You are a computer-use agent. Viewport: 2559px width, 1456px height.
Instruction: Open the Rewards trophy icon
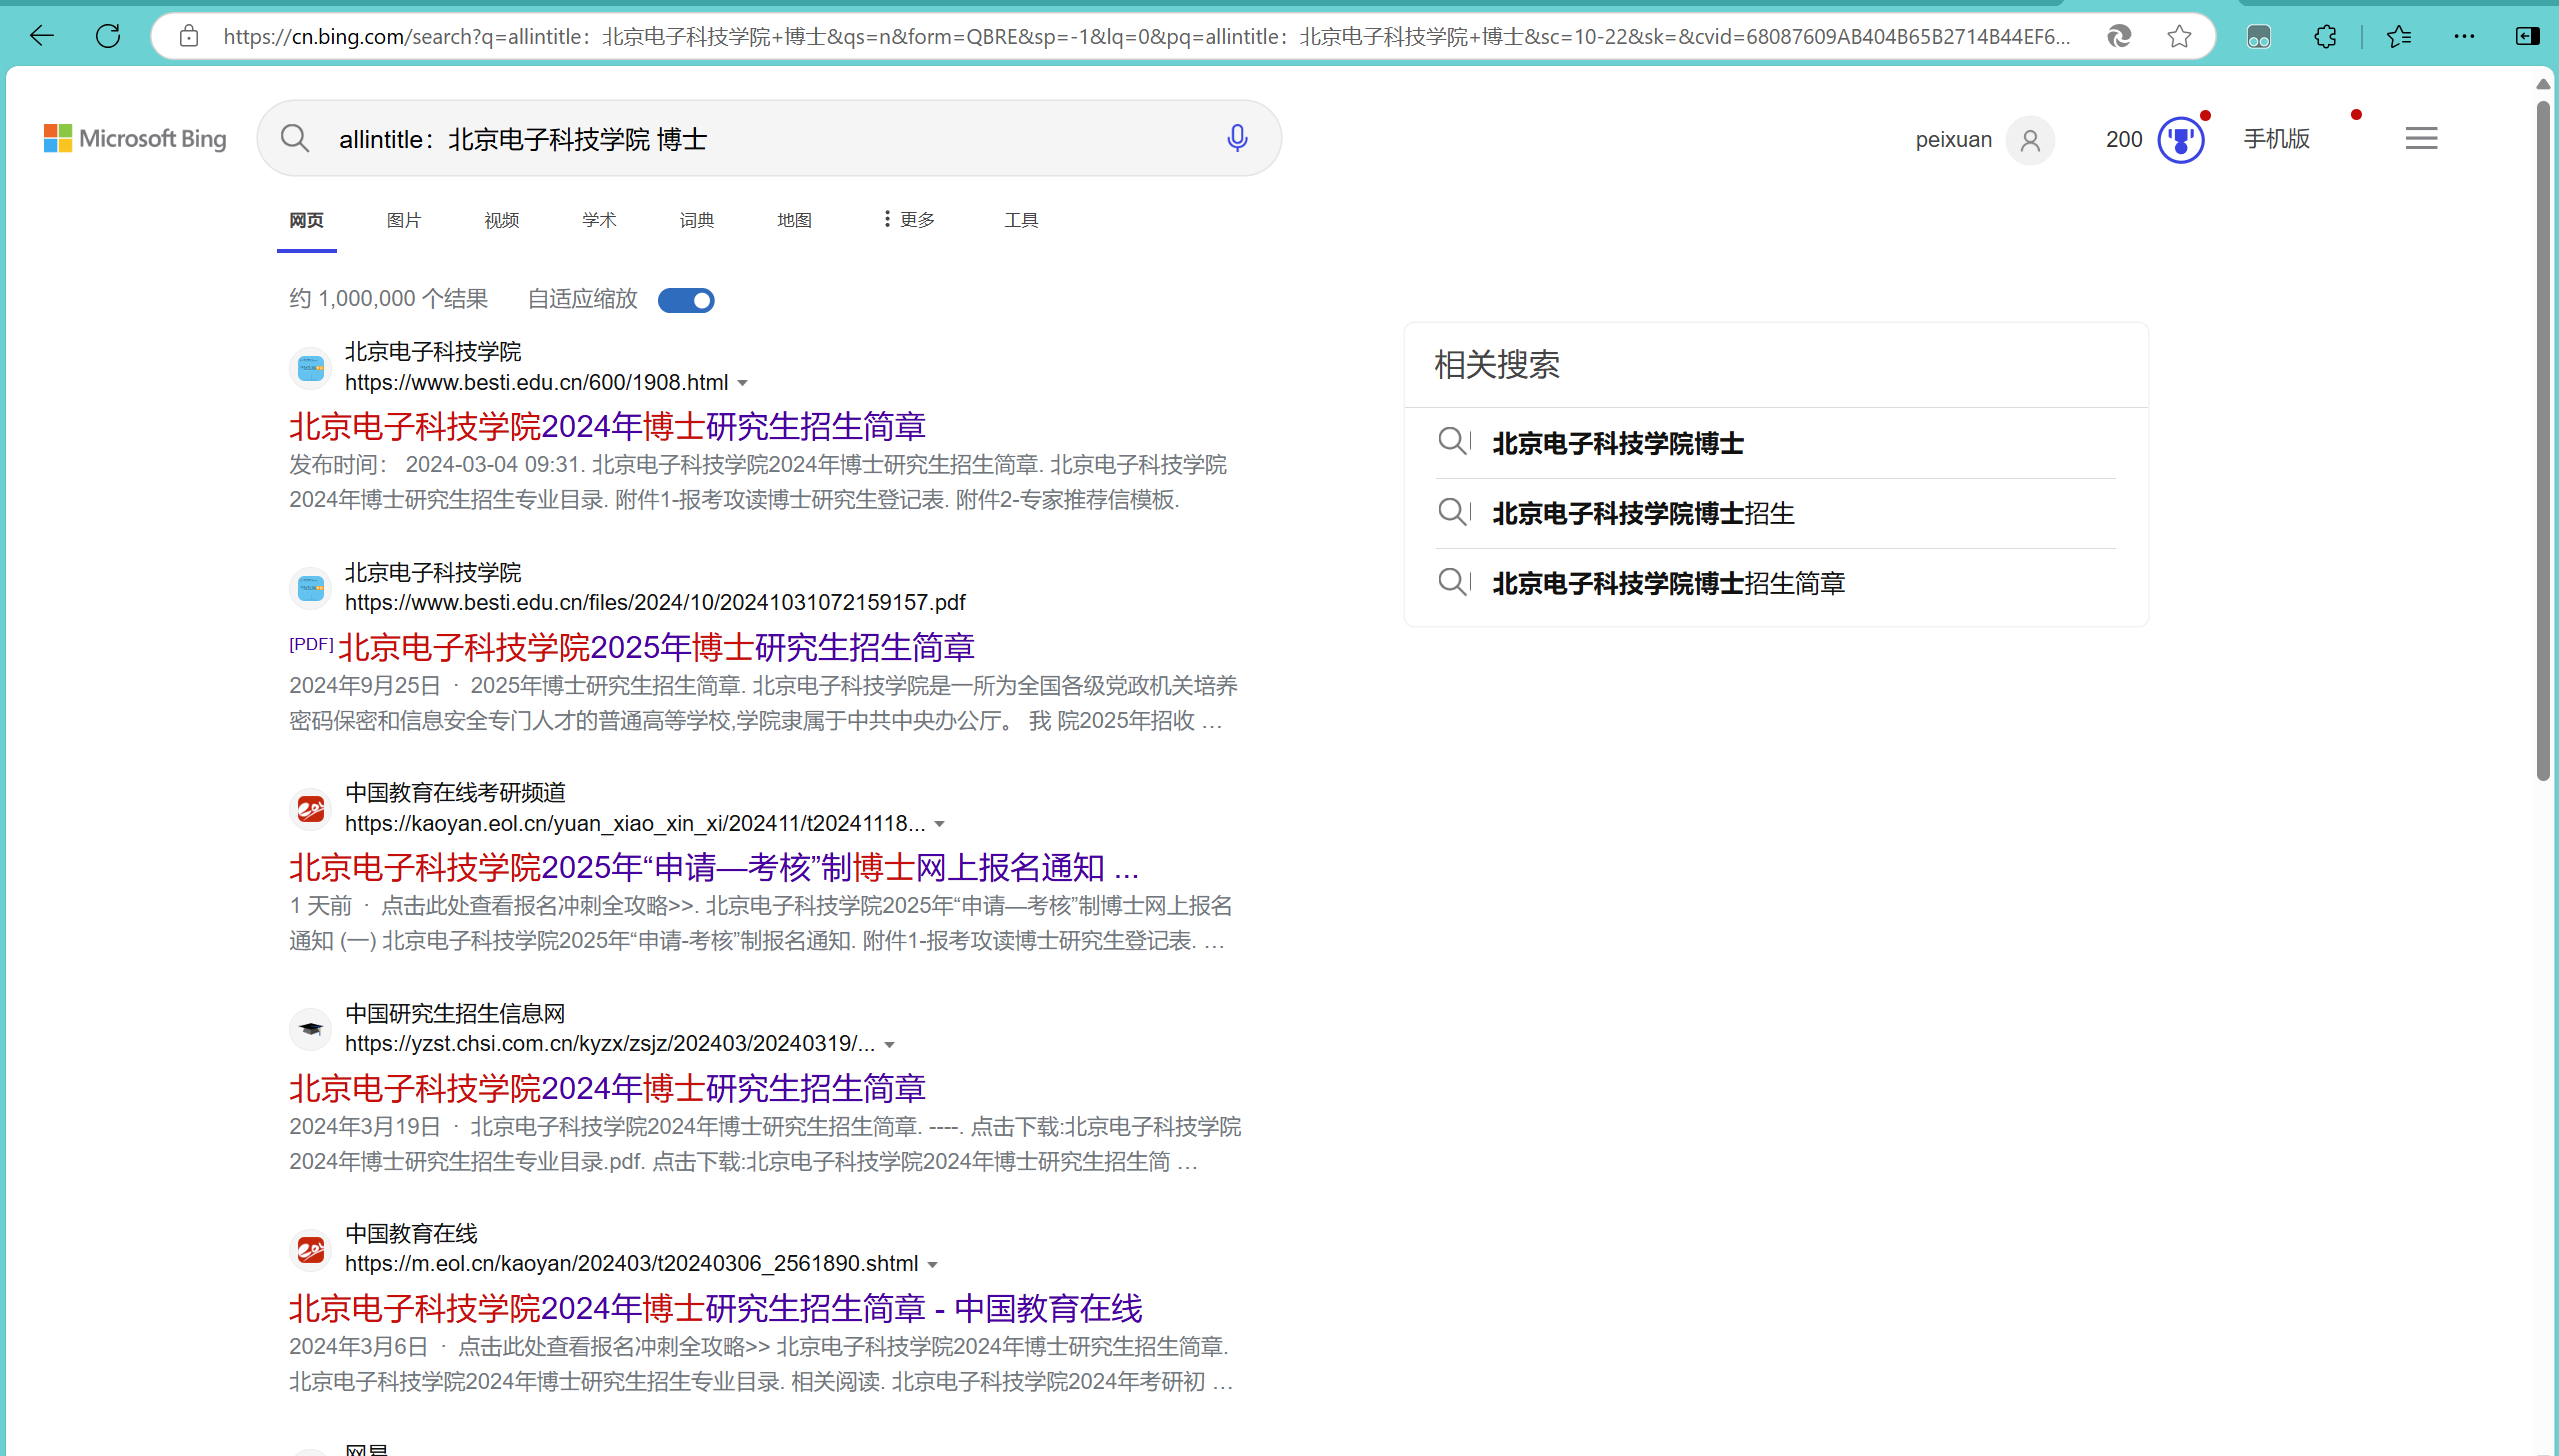[2181, 140]
